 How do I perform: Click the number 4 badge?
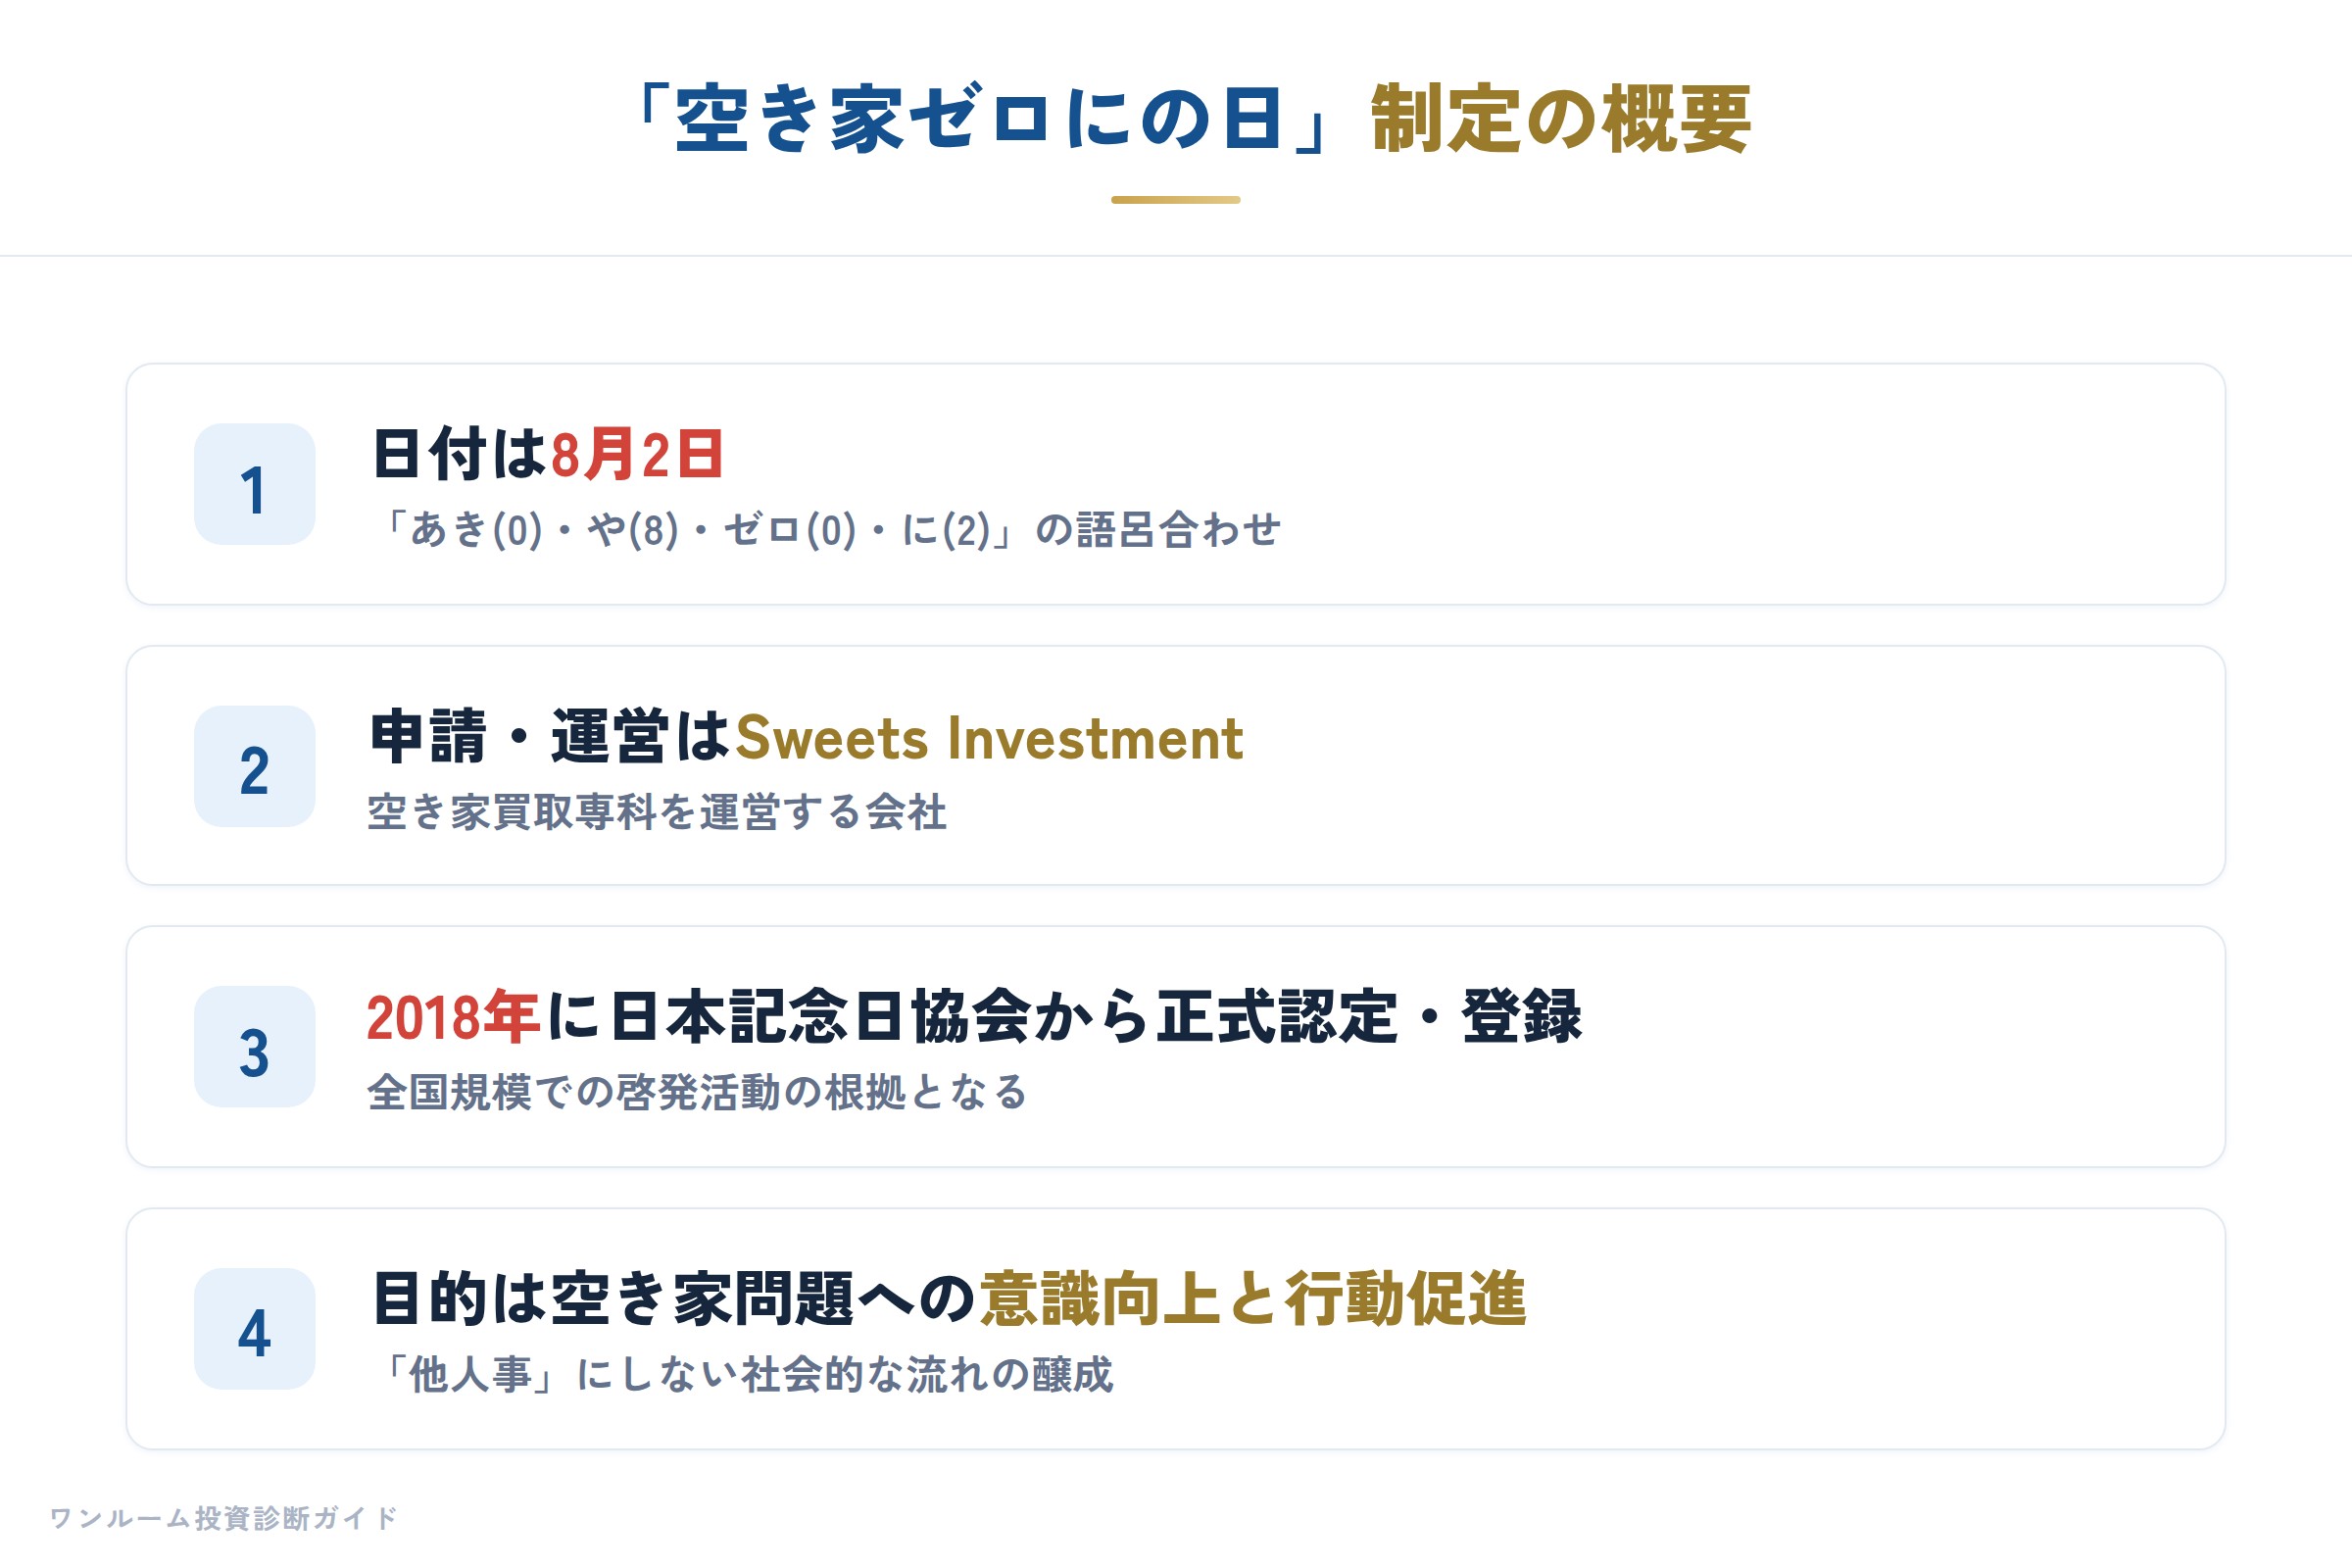(255, 1329)
